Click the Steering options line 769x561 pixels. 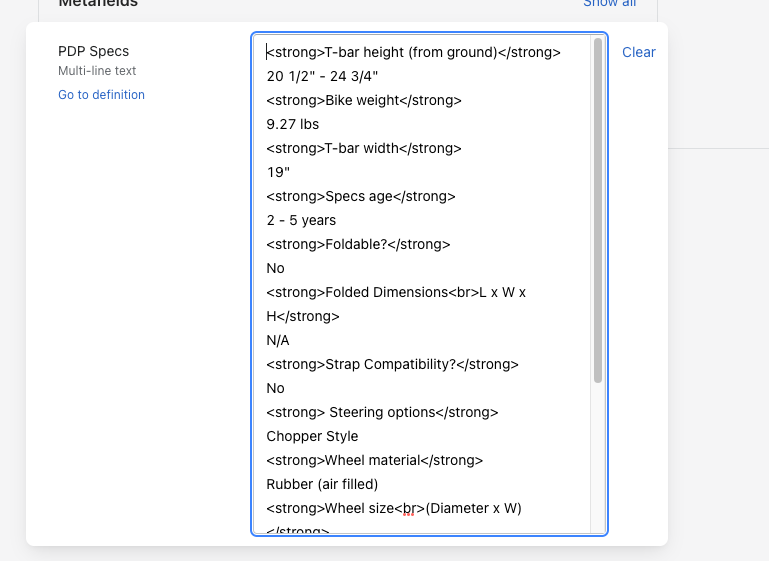pos(382,412)
